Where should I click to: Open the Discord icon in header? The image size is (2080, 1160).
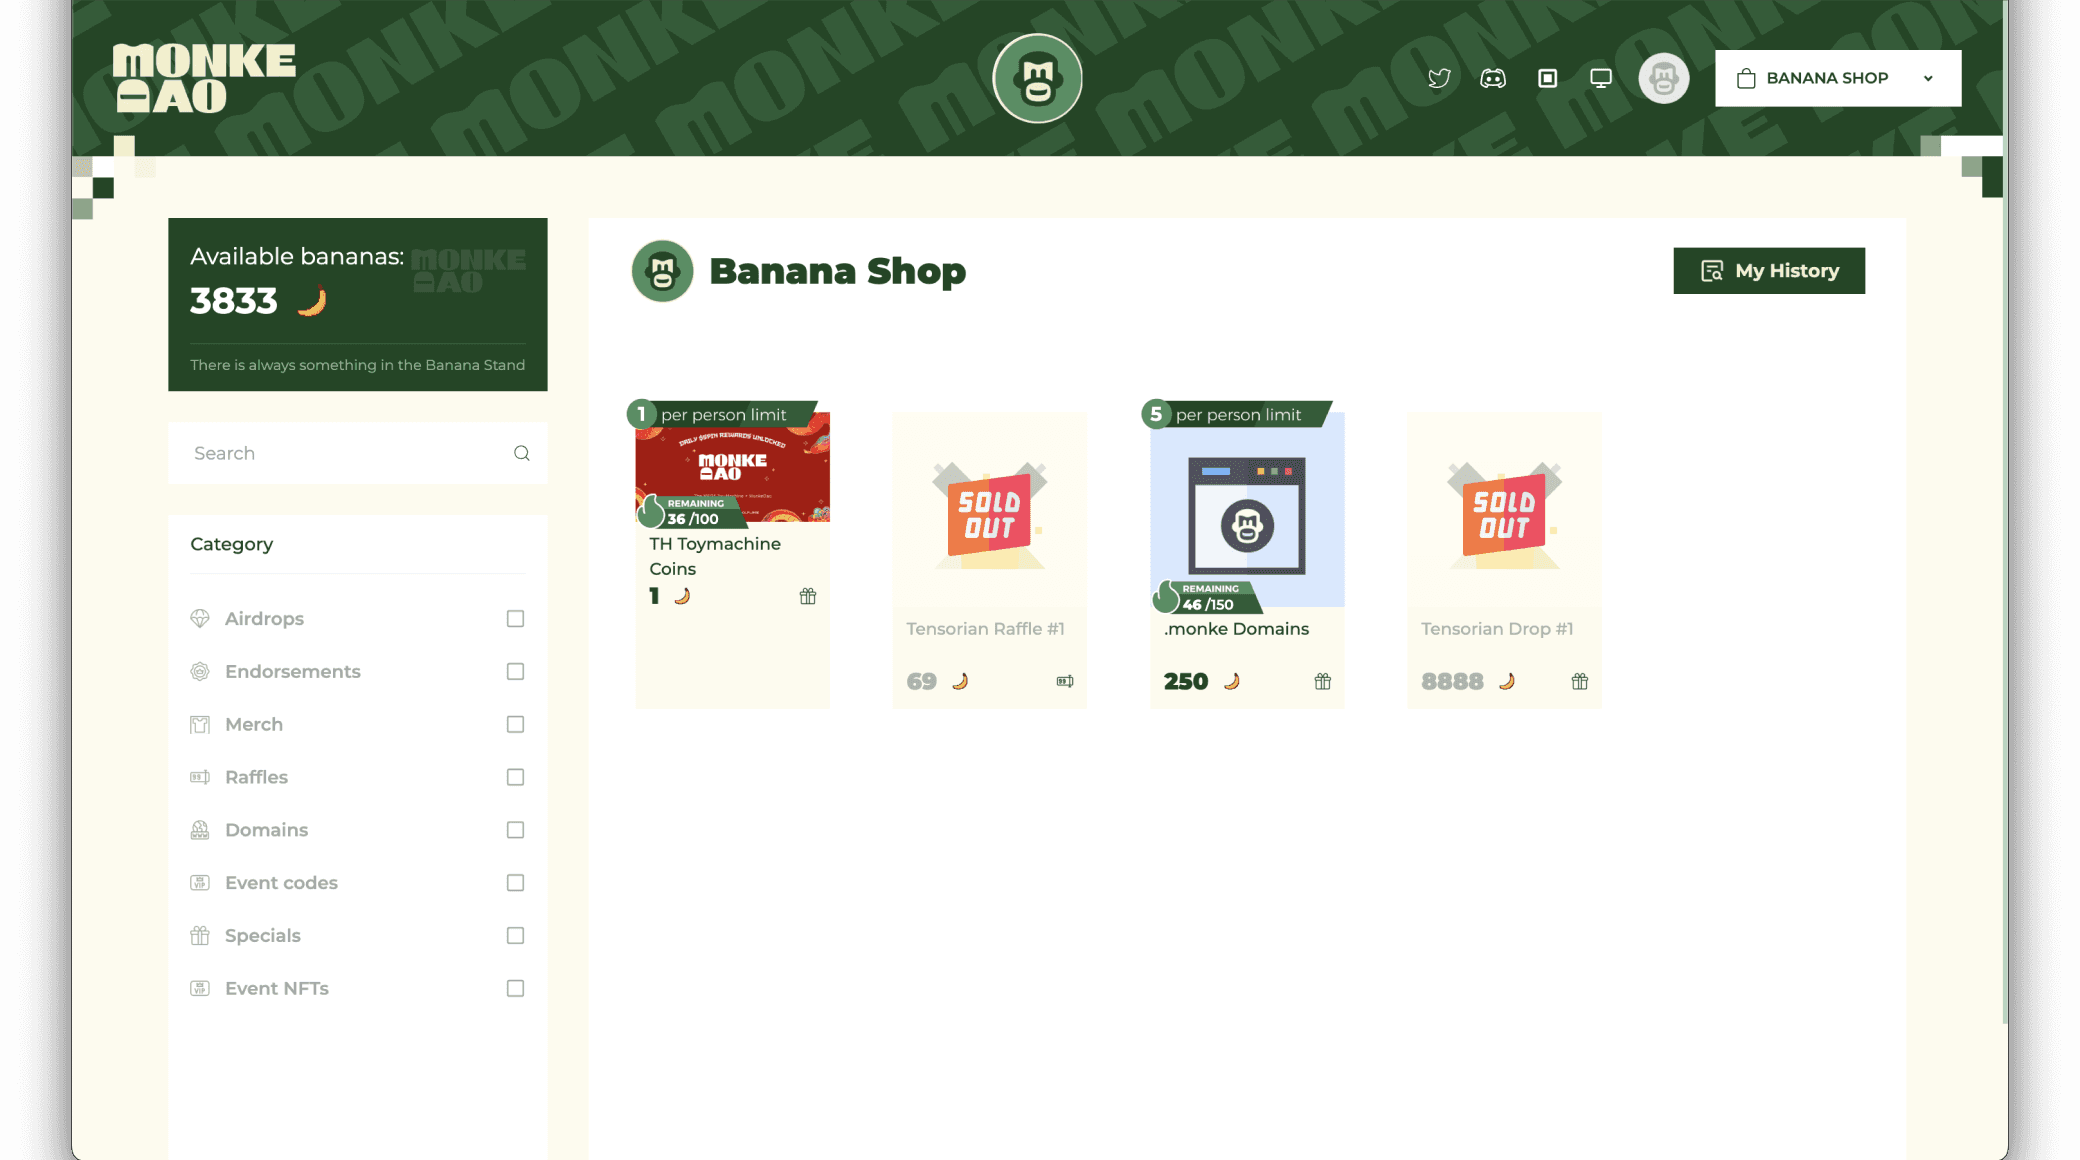click(1493, 78)
